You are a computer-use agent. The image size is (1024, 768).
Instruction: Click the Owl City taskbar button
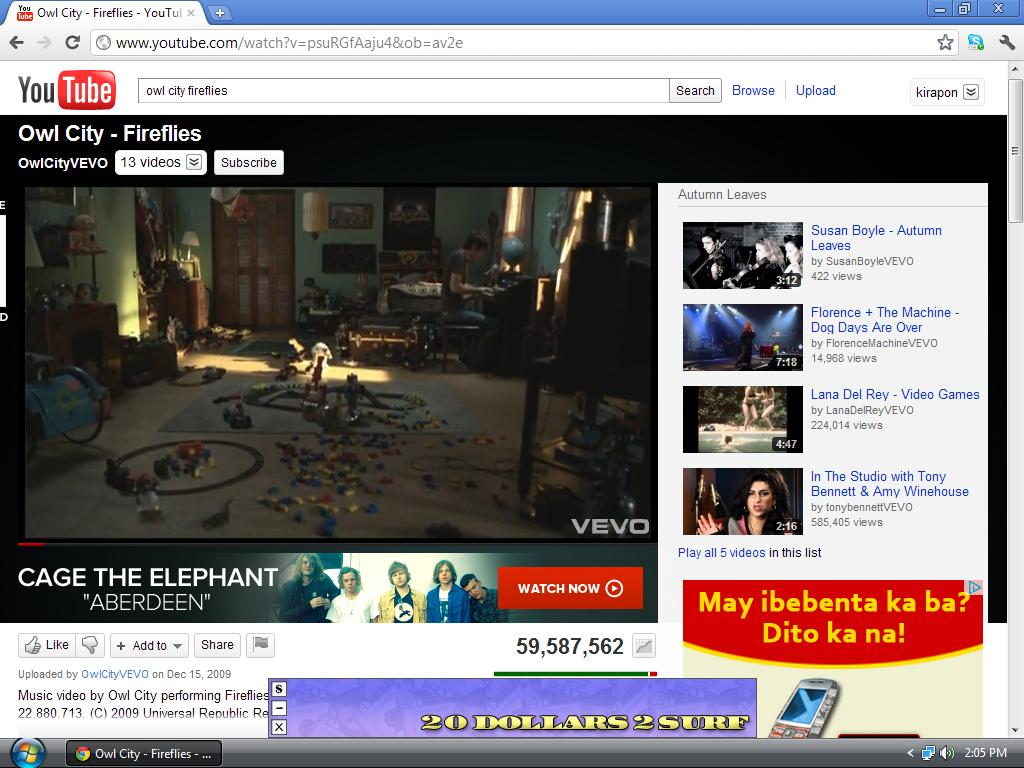point(144,754)
